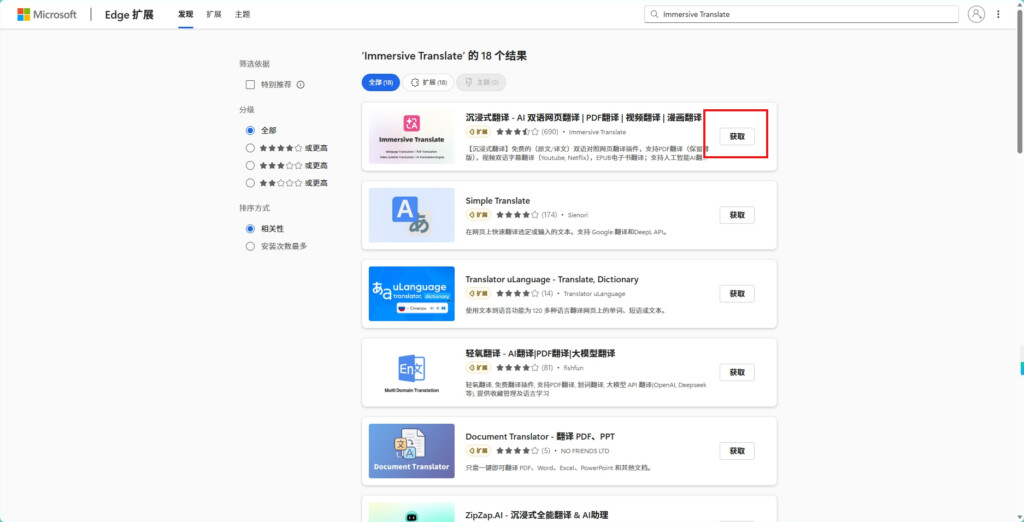Viewport: 1024px width, 522px height.
Task: Open the uLanguage translator thumbnail
Action: 411,293
